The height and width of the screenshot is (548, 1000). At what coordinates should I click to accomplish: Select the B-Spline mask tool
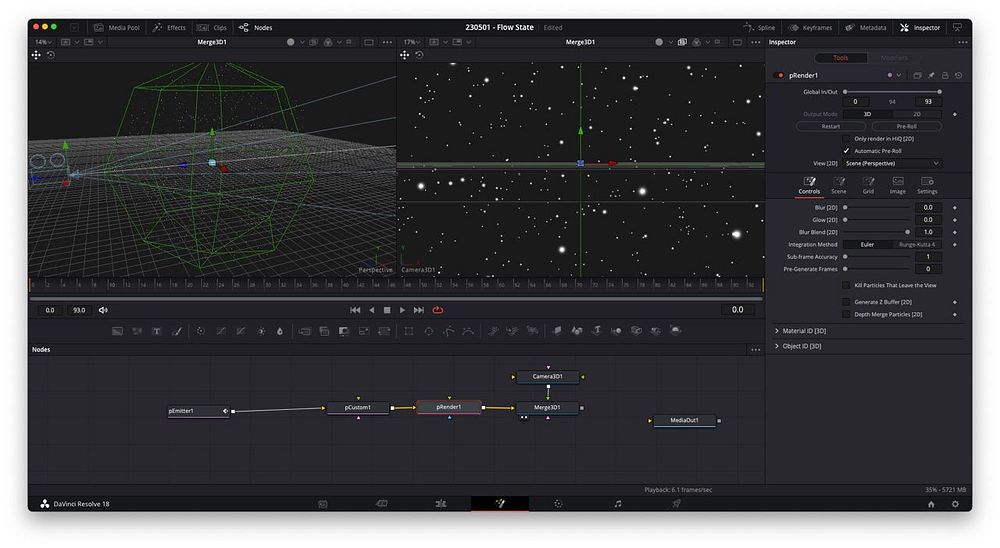pos(468,331)
